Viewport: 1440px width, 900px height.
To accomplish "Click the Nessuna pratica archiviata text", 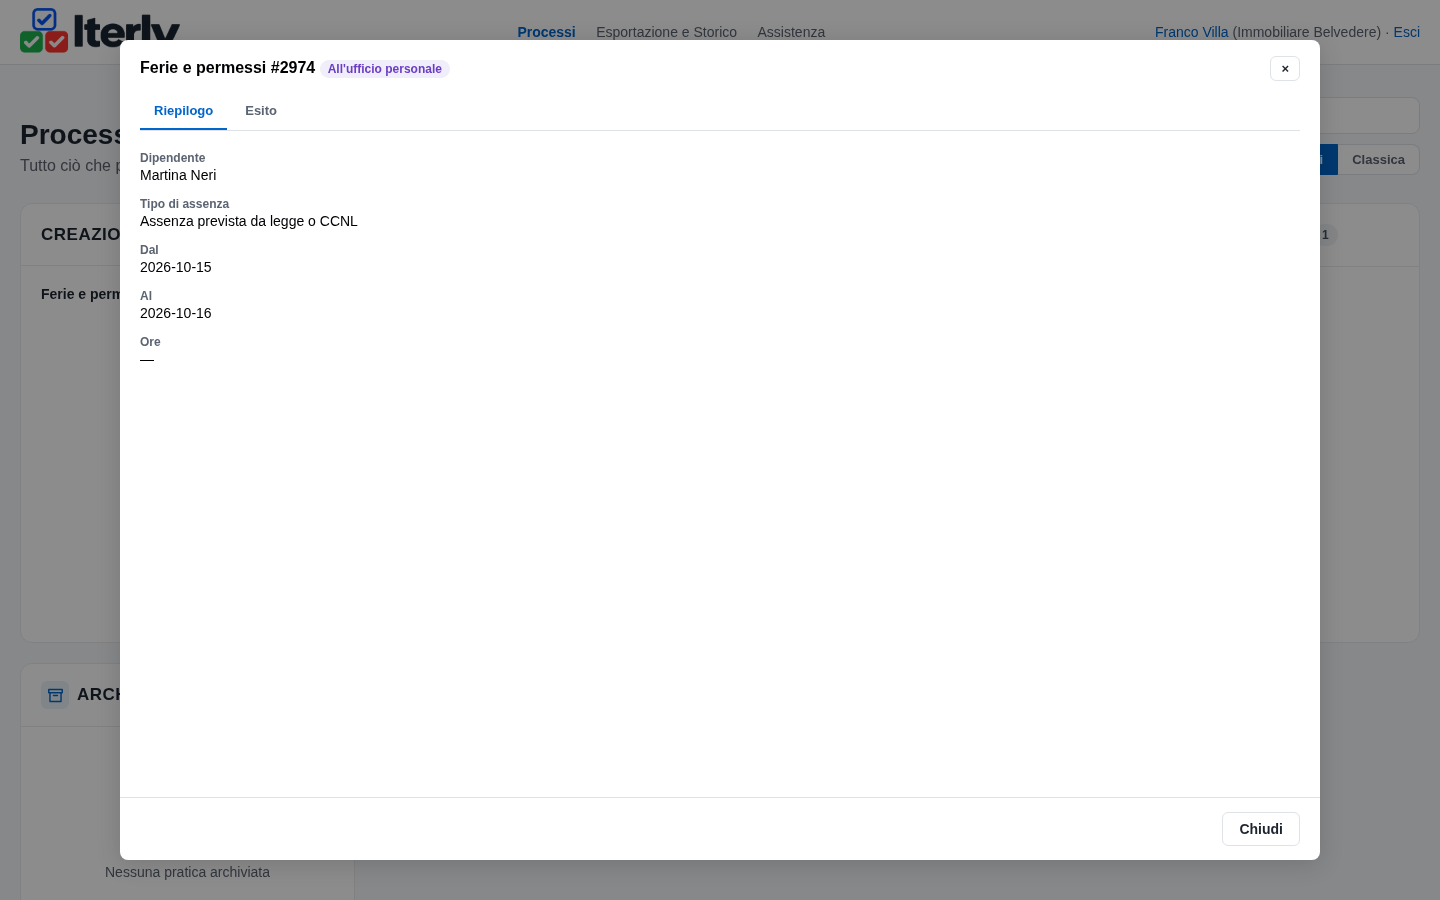I will pos(187,872).
